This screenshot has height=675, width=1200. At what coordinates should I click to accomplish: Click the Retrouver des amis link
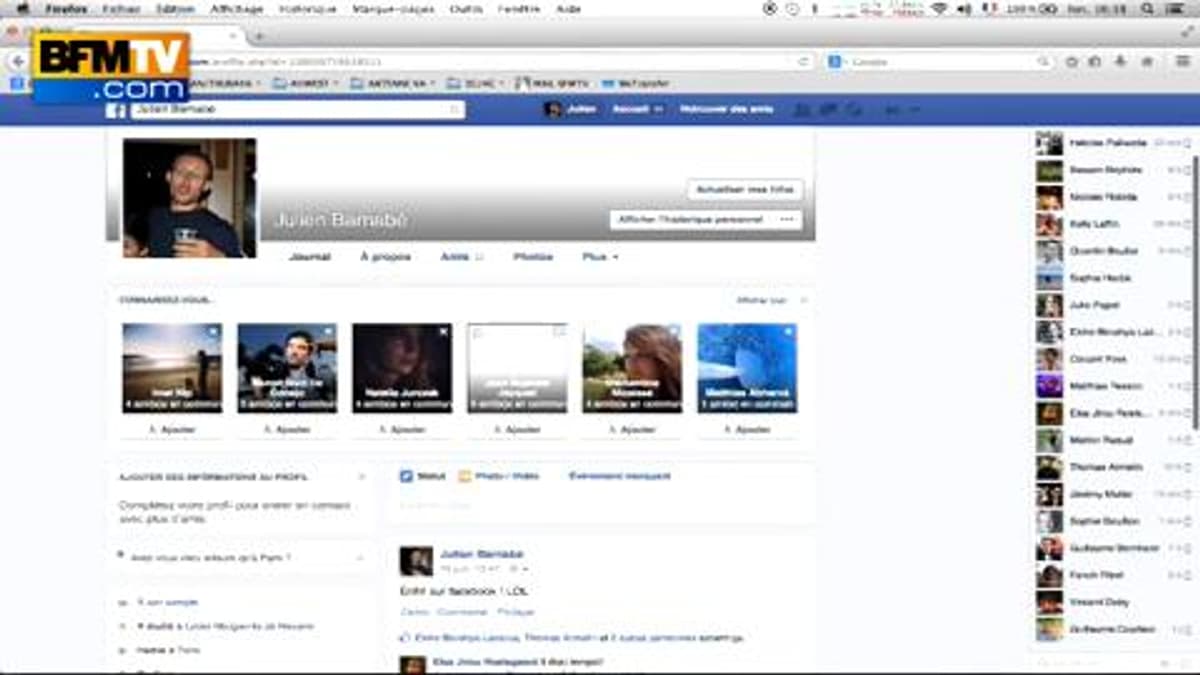point(727,110)
